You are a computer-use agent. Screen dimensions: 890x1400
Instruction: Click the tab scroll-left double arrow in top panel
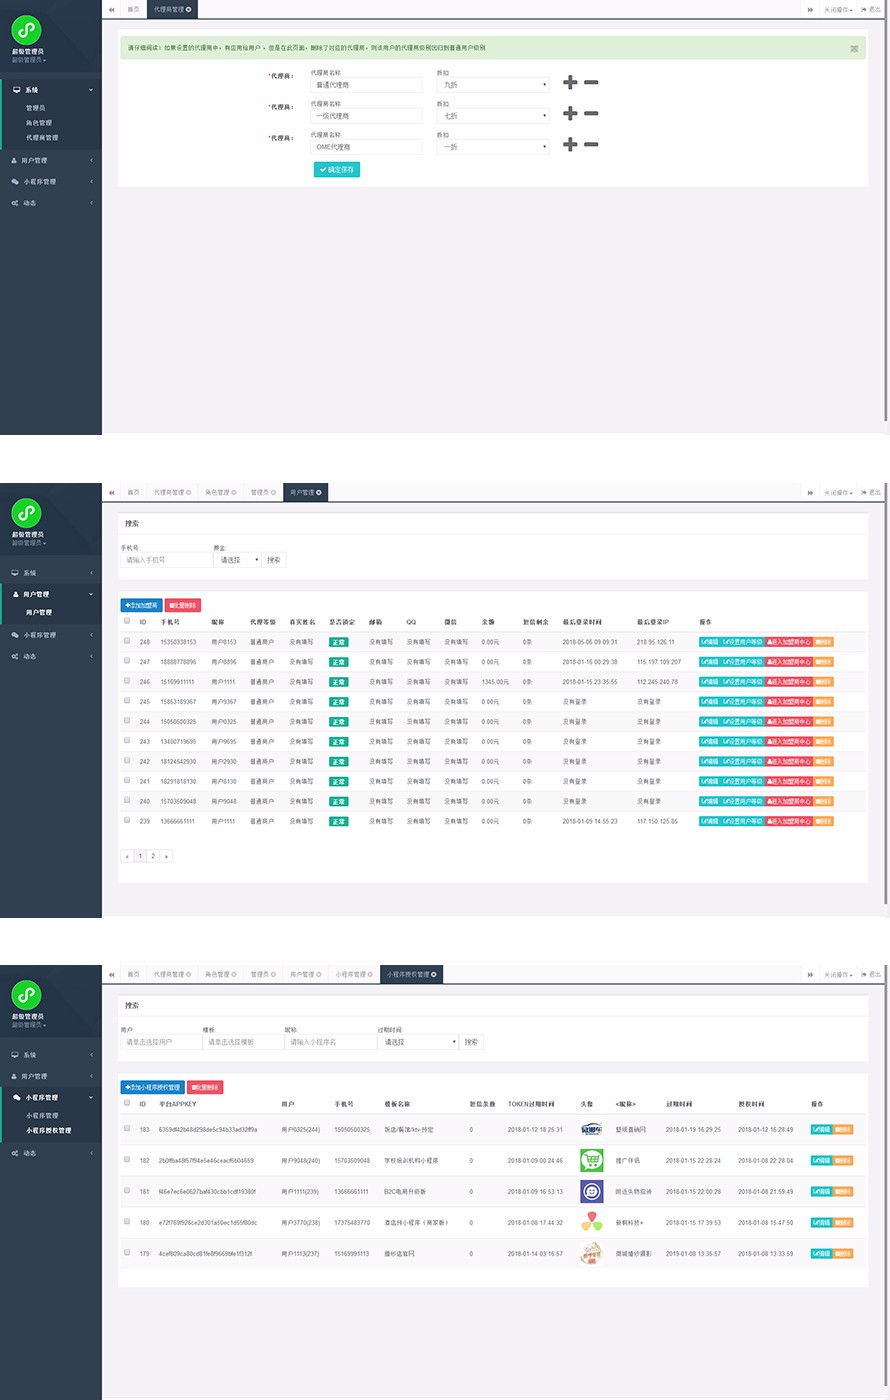[x=111, y=9]
